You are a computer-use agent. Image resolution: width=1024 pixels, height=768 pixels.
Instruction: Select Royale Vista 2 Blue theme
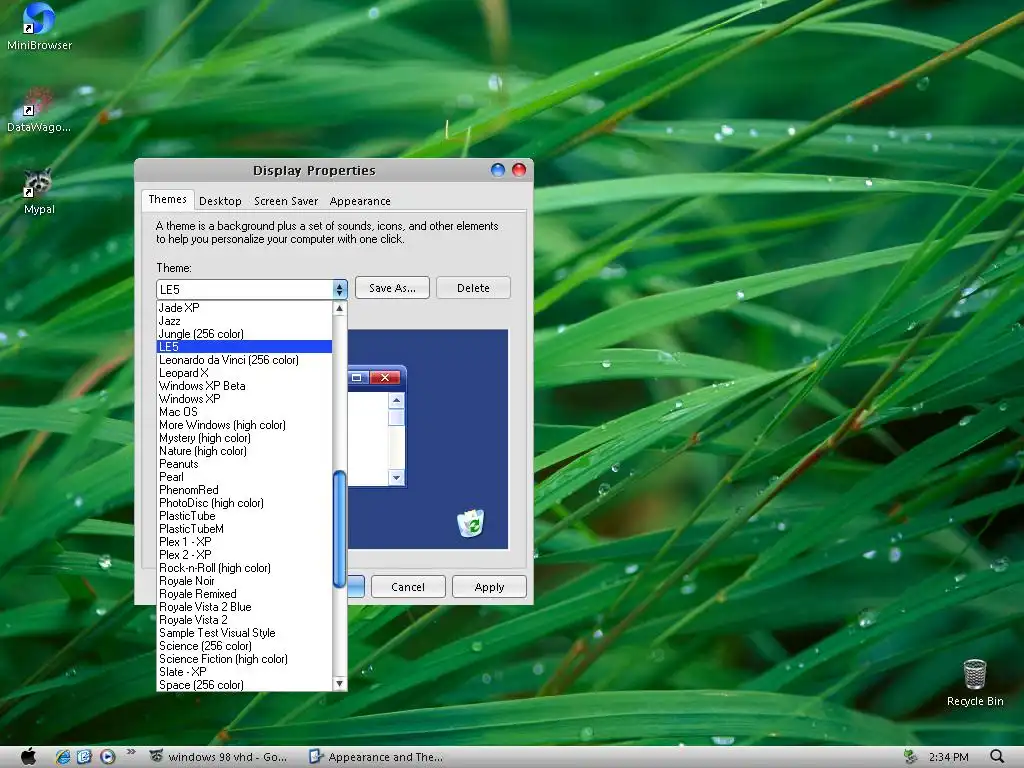[x=244, y=607]
